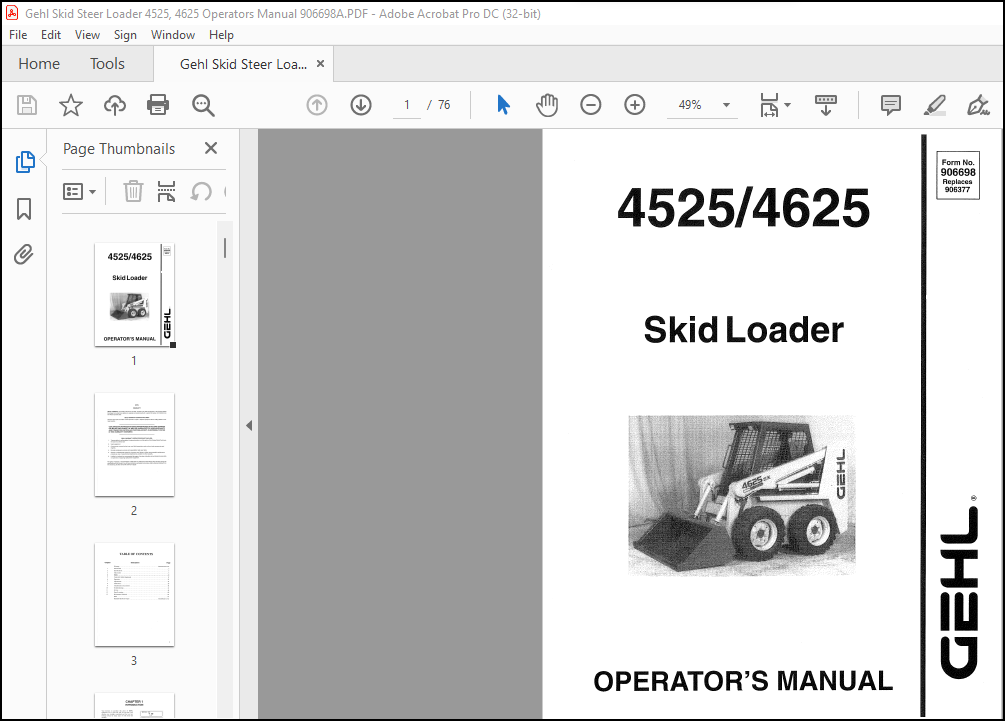
Task: Open the zoom percentage dropdown arrow
Action: 726,104
